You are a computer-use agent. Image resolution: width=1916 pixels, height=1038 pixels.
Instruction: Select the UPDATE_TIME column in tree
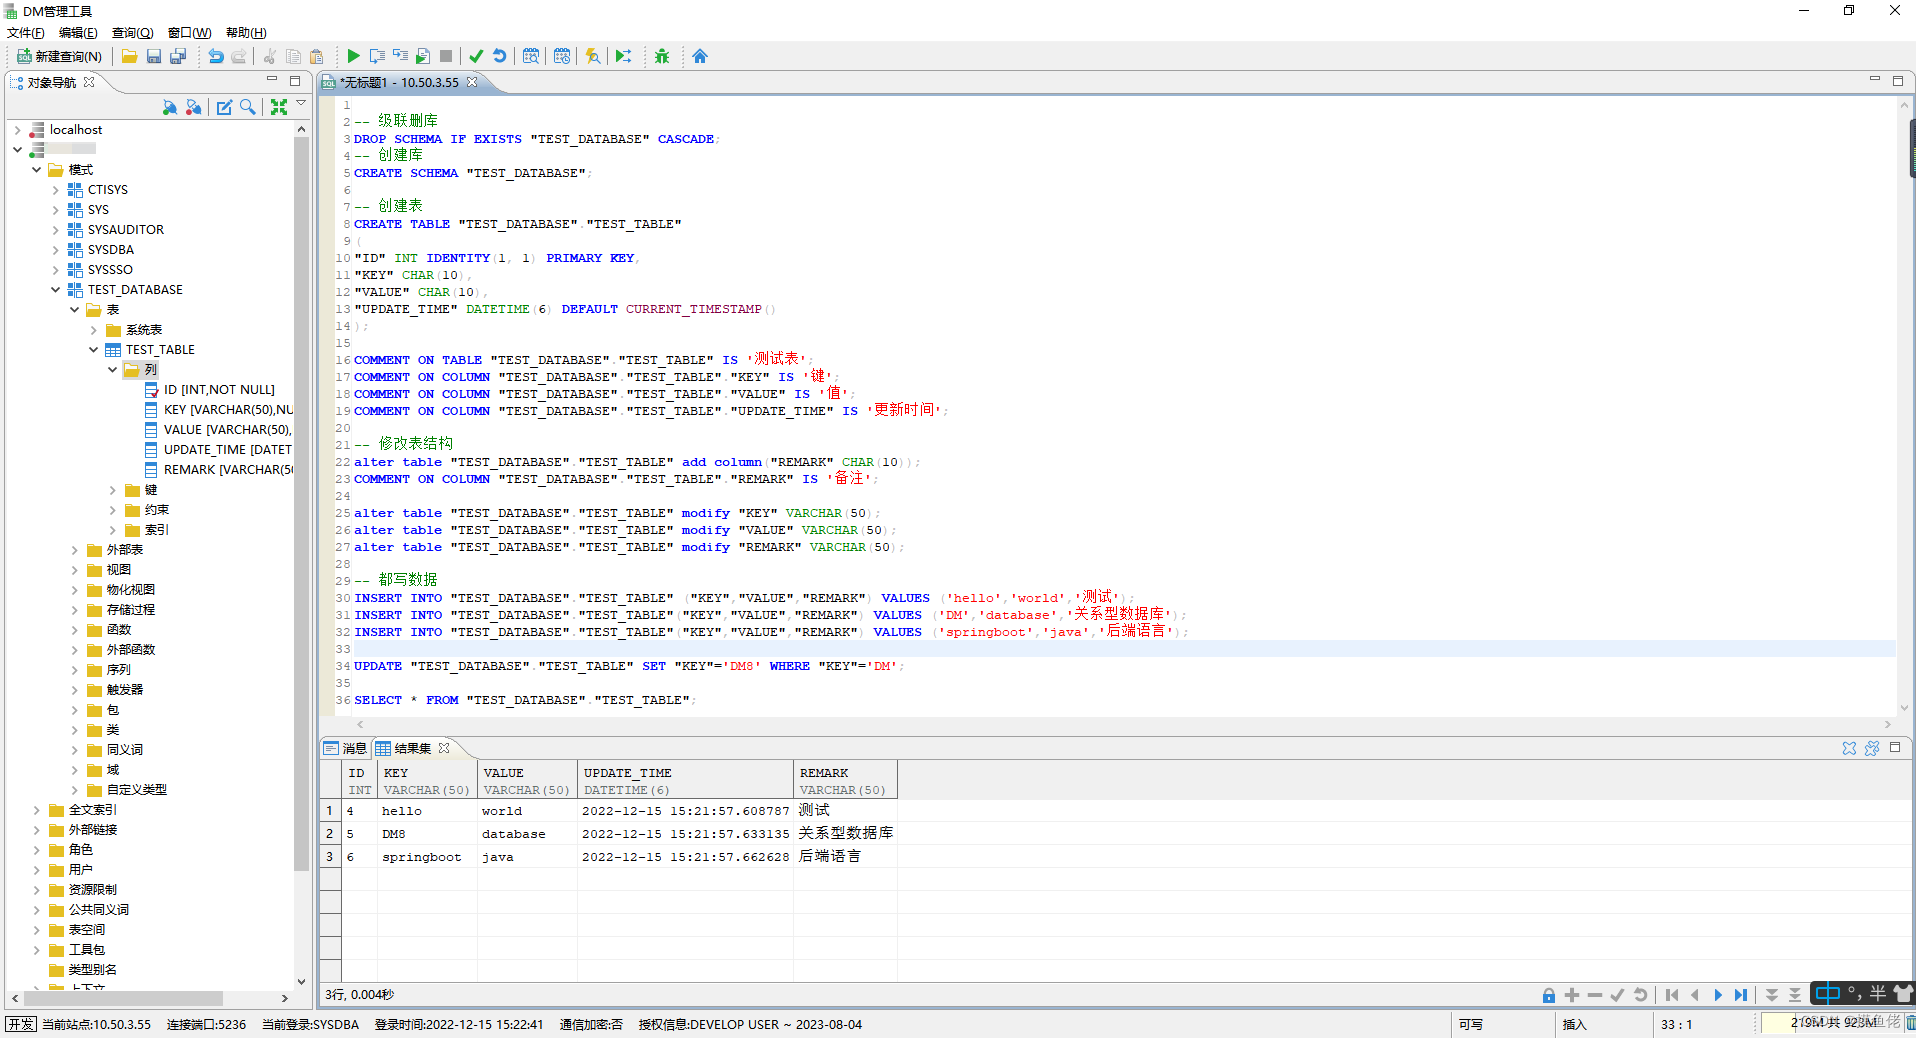pos(228,450)
